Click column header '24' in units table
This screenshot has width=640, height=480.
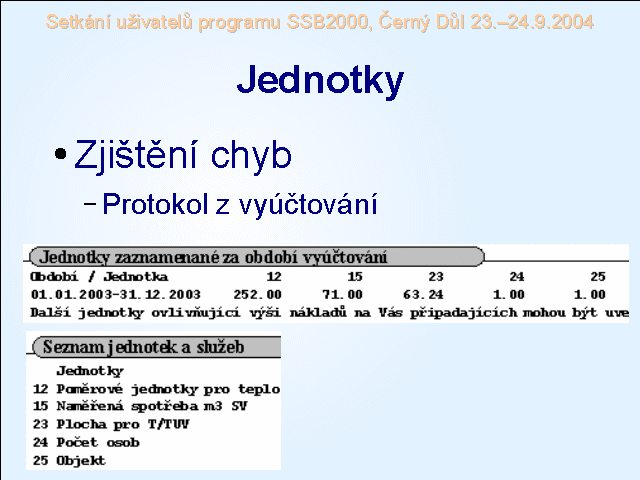(517, 277)
